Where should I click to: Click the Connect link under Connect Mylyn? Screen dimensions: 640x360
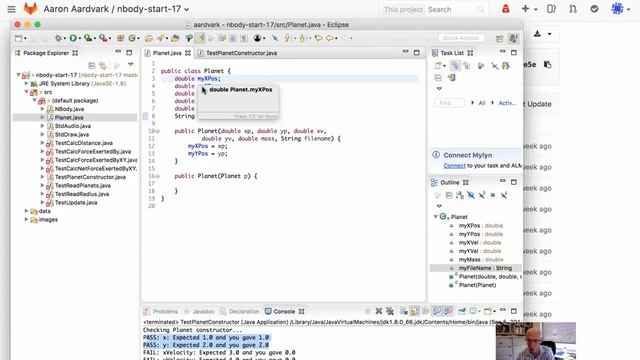pos(454,166)
